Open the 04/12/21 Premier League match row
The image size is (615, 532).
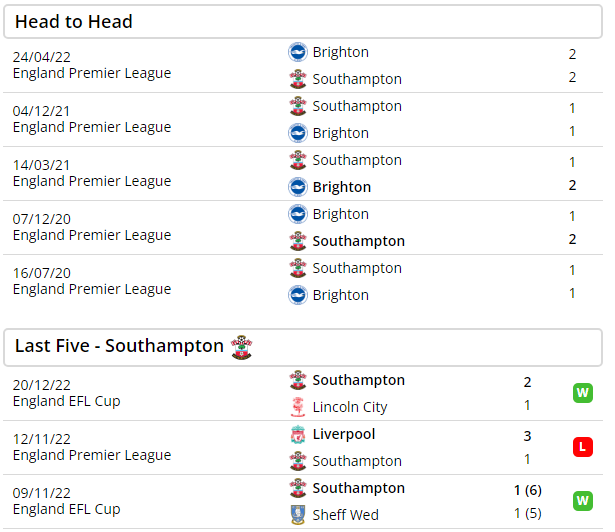303,120
